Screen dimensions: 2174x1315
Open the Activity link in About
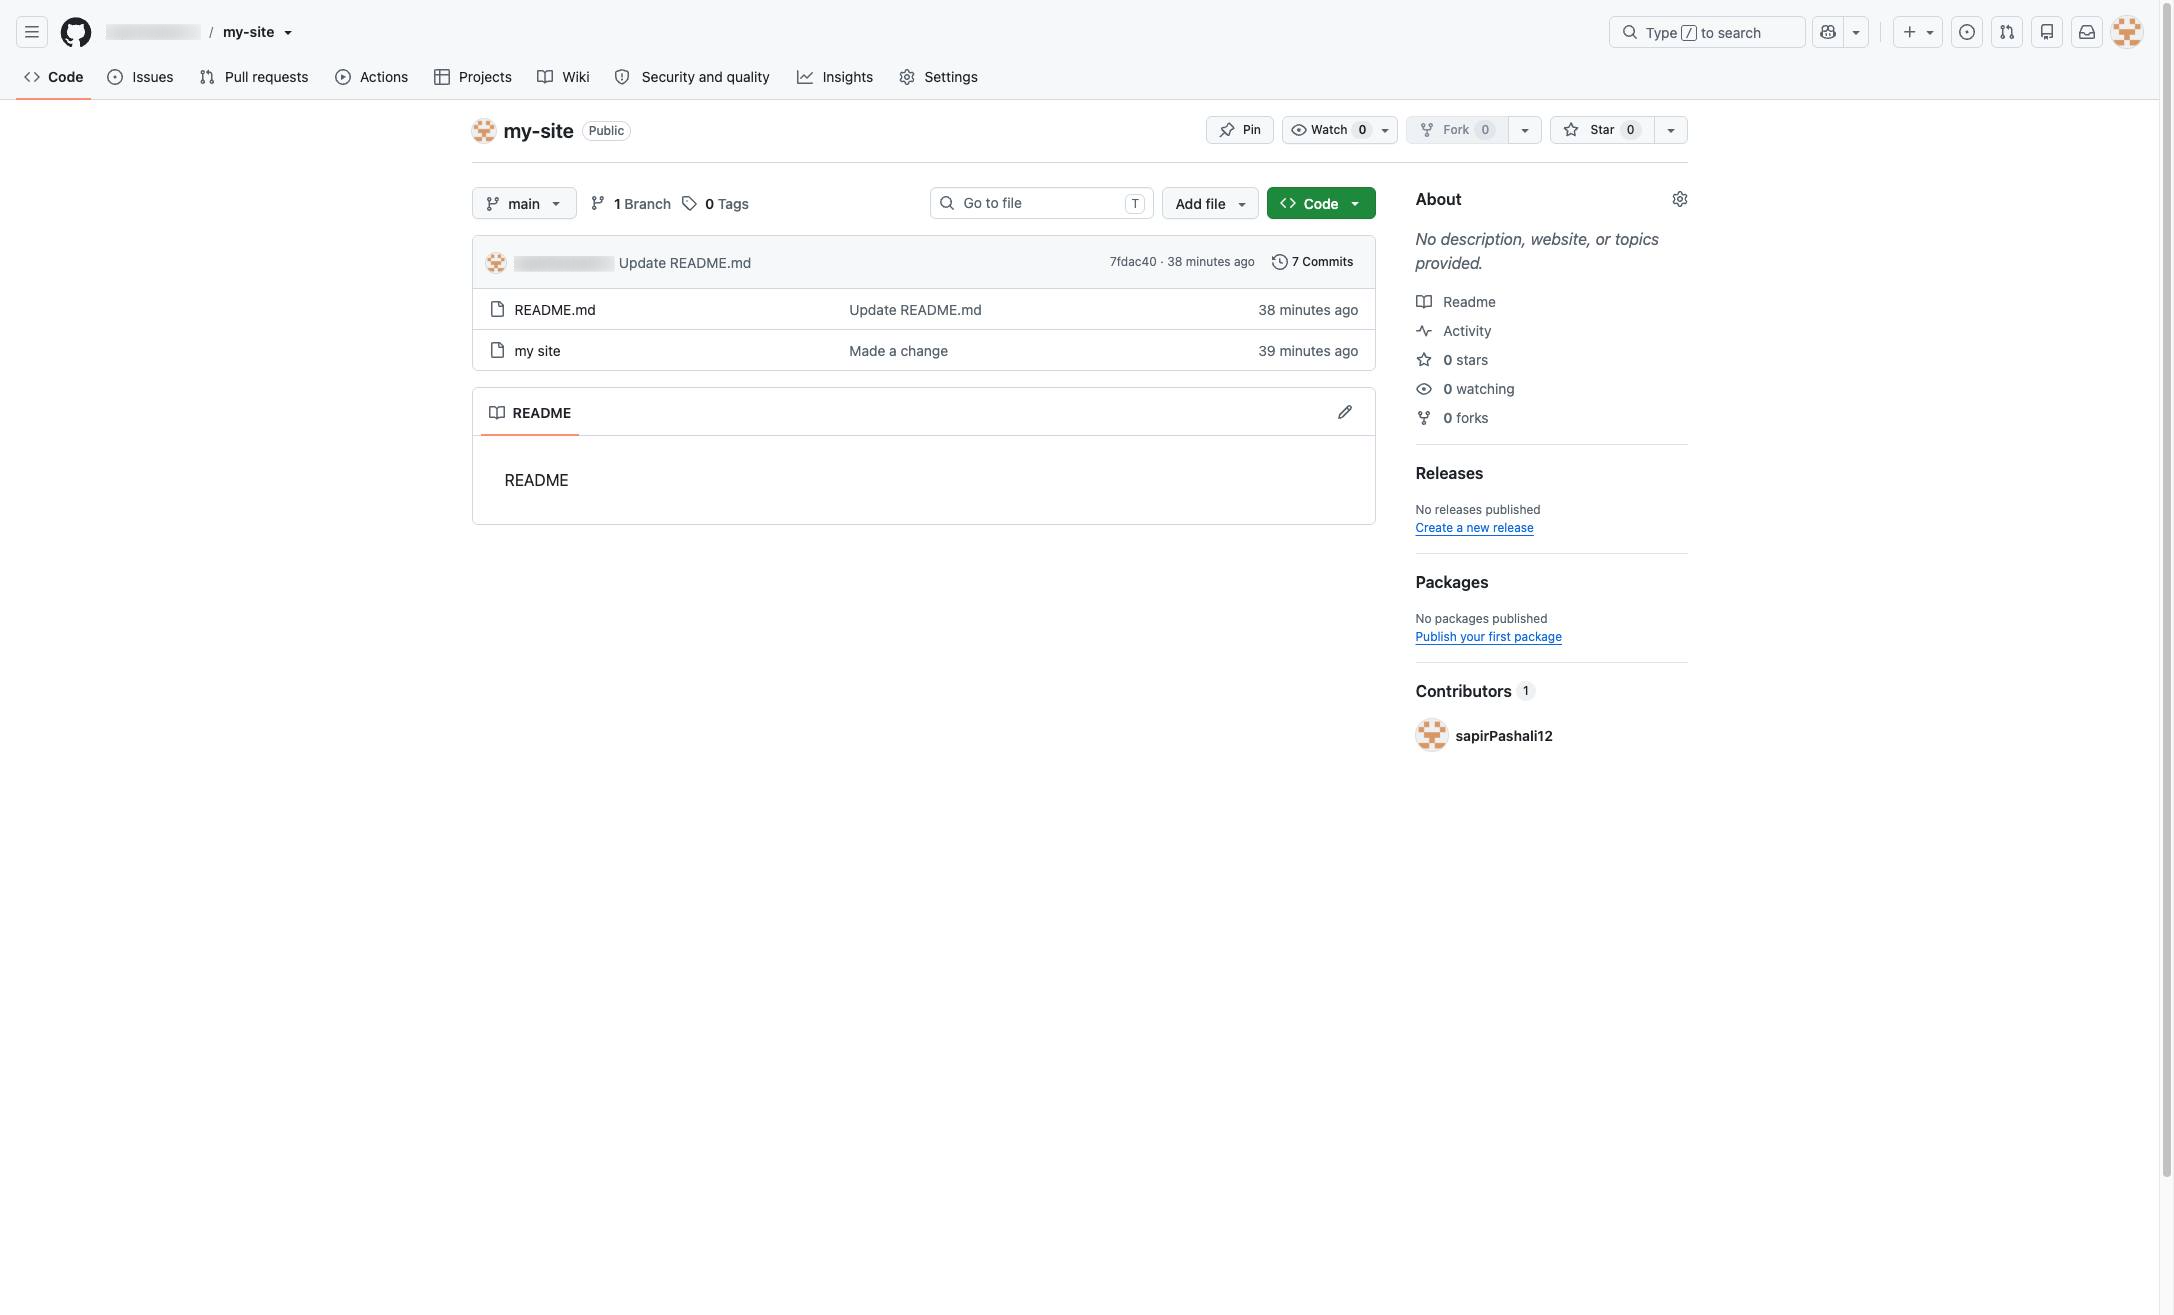pos(1454,331)
